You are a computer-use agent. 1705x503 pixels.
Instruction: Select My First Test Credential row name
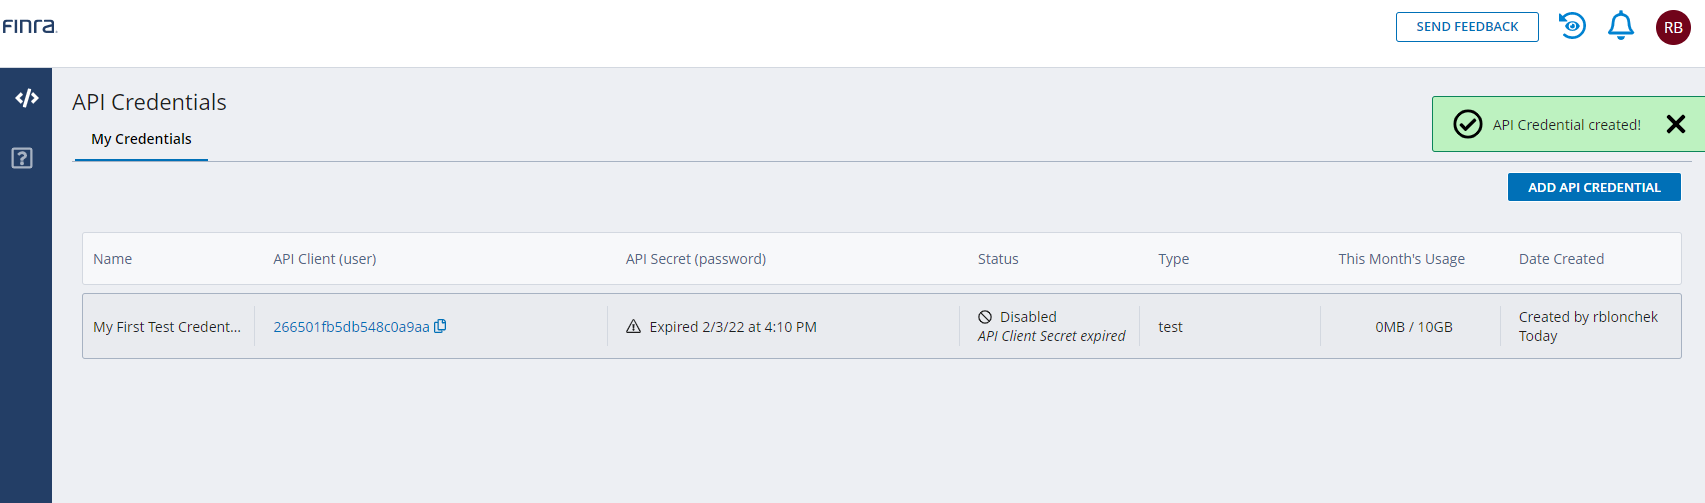167,327
